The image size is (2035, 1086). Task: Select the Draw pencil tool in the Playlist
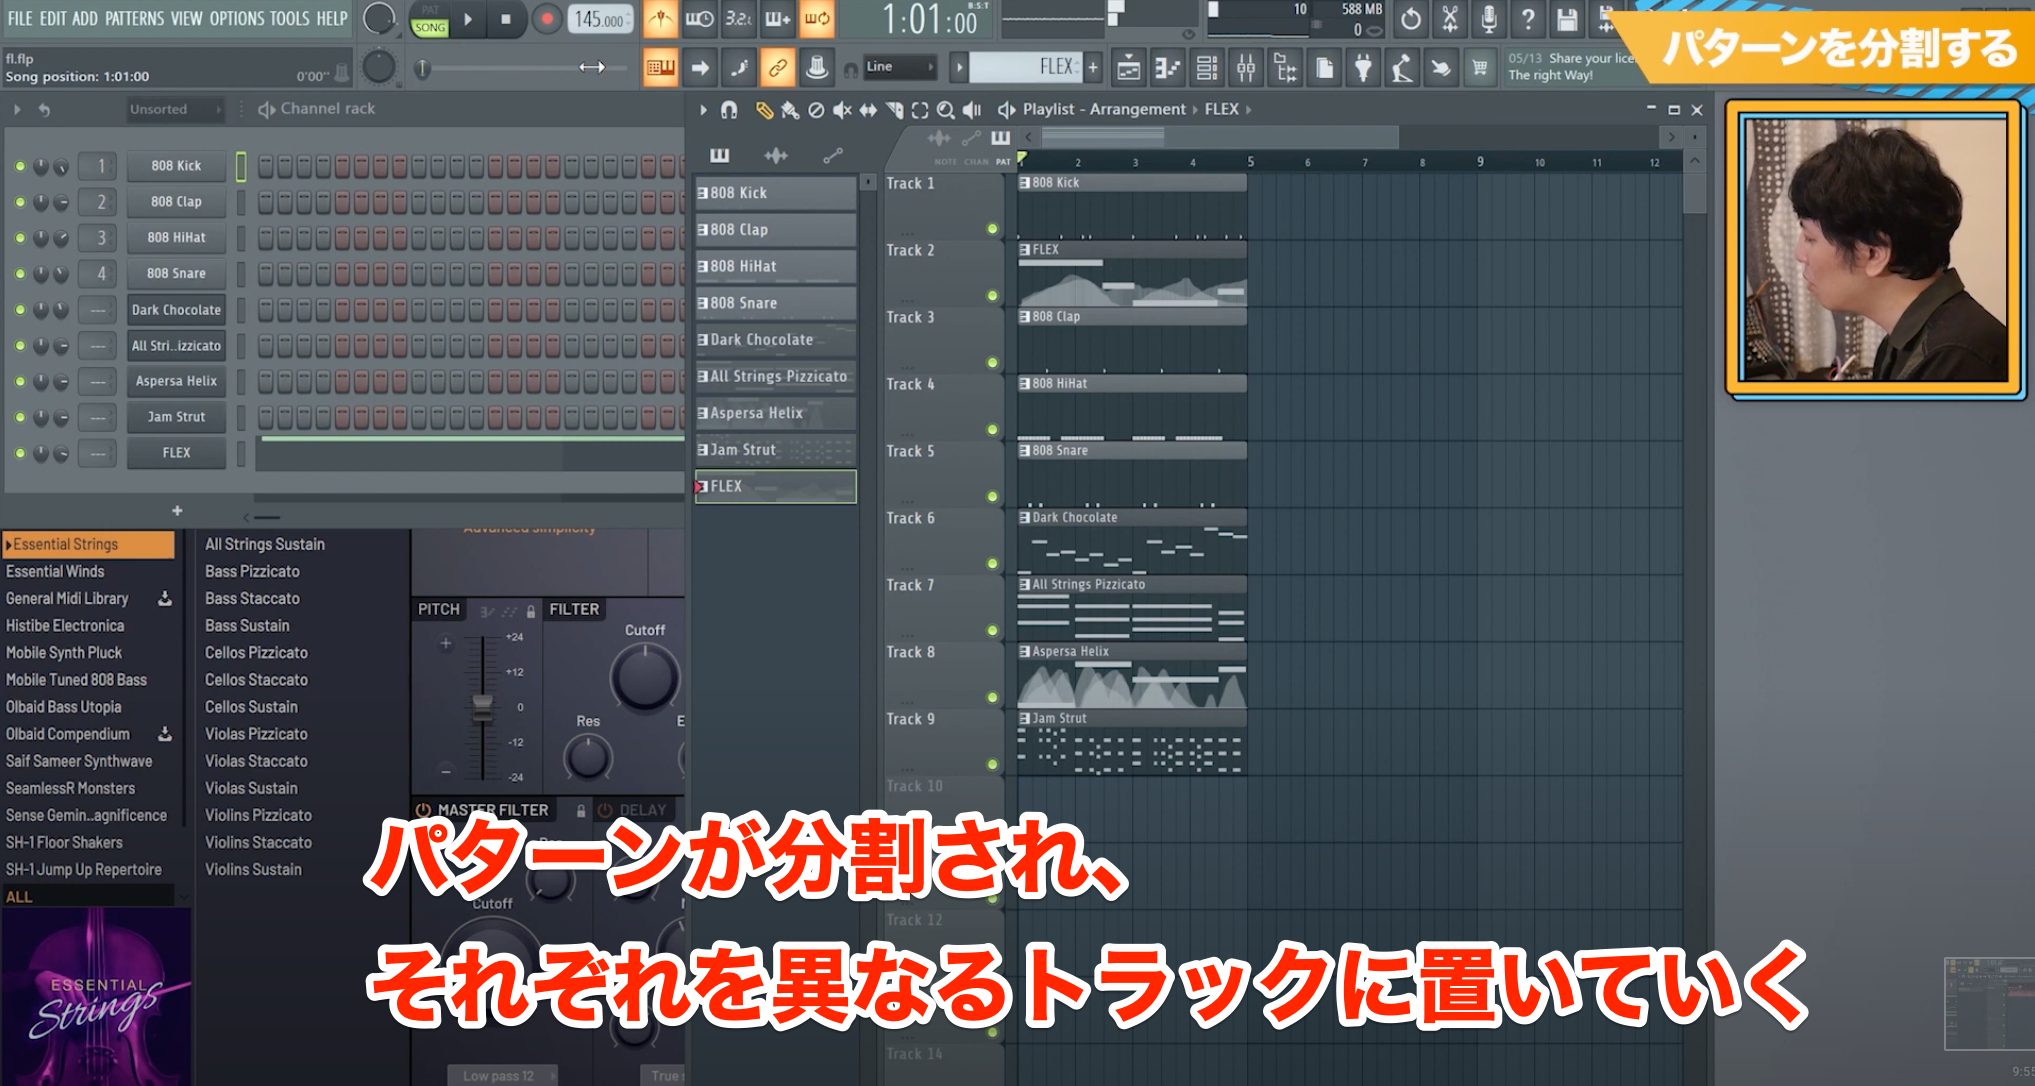point(764,110)
